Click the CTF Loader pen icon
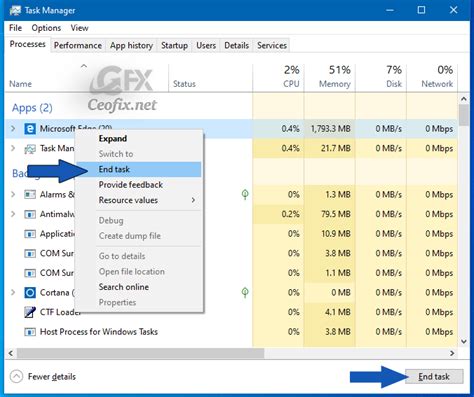Screen dimensions: 474x397 tap(30, 312)
